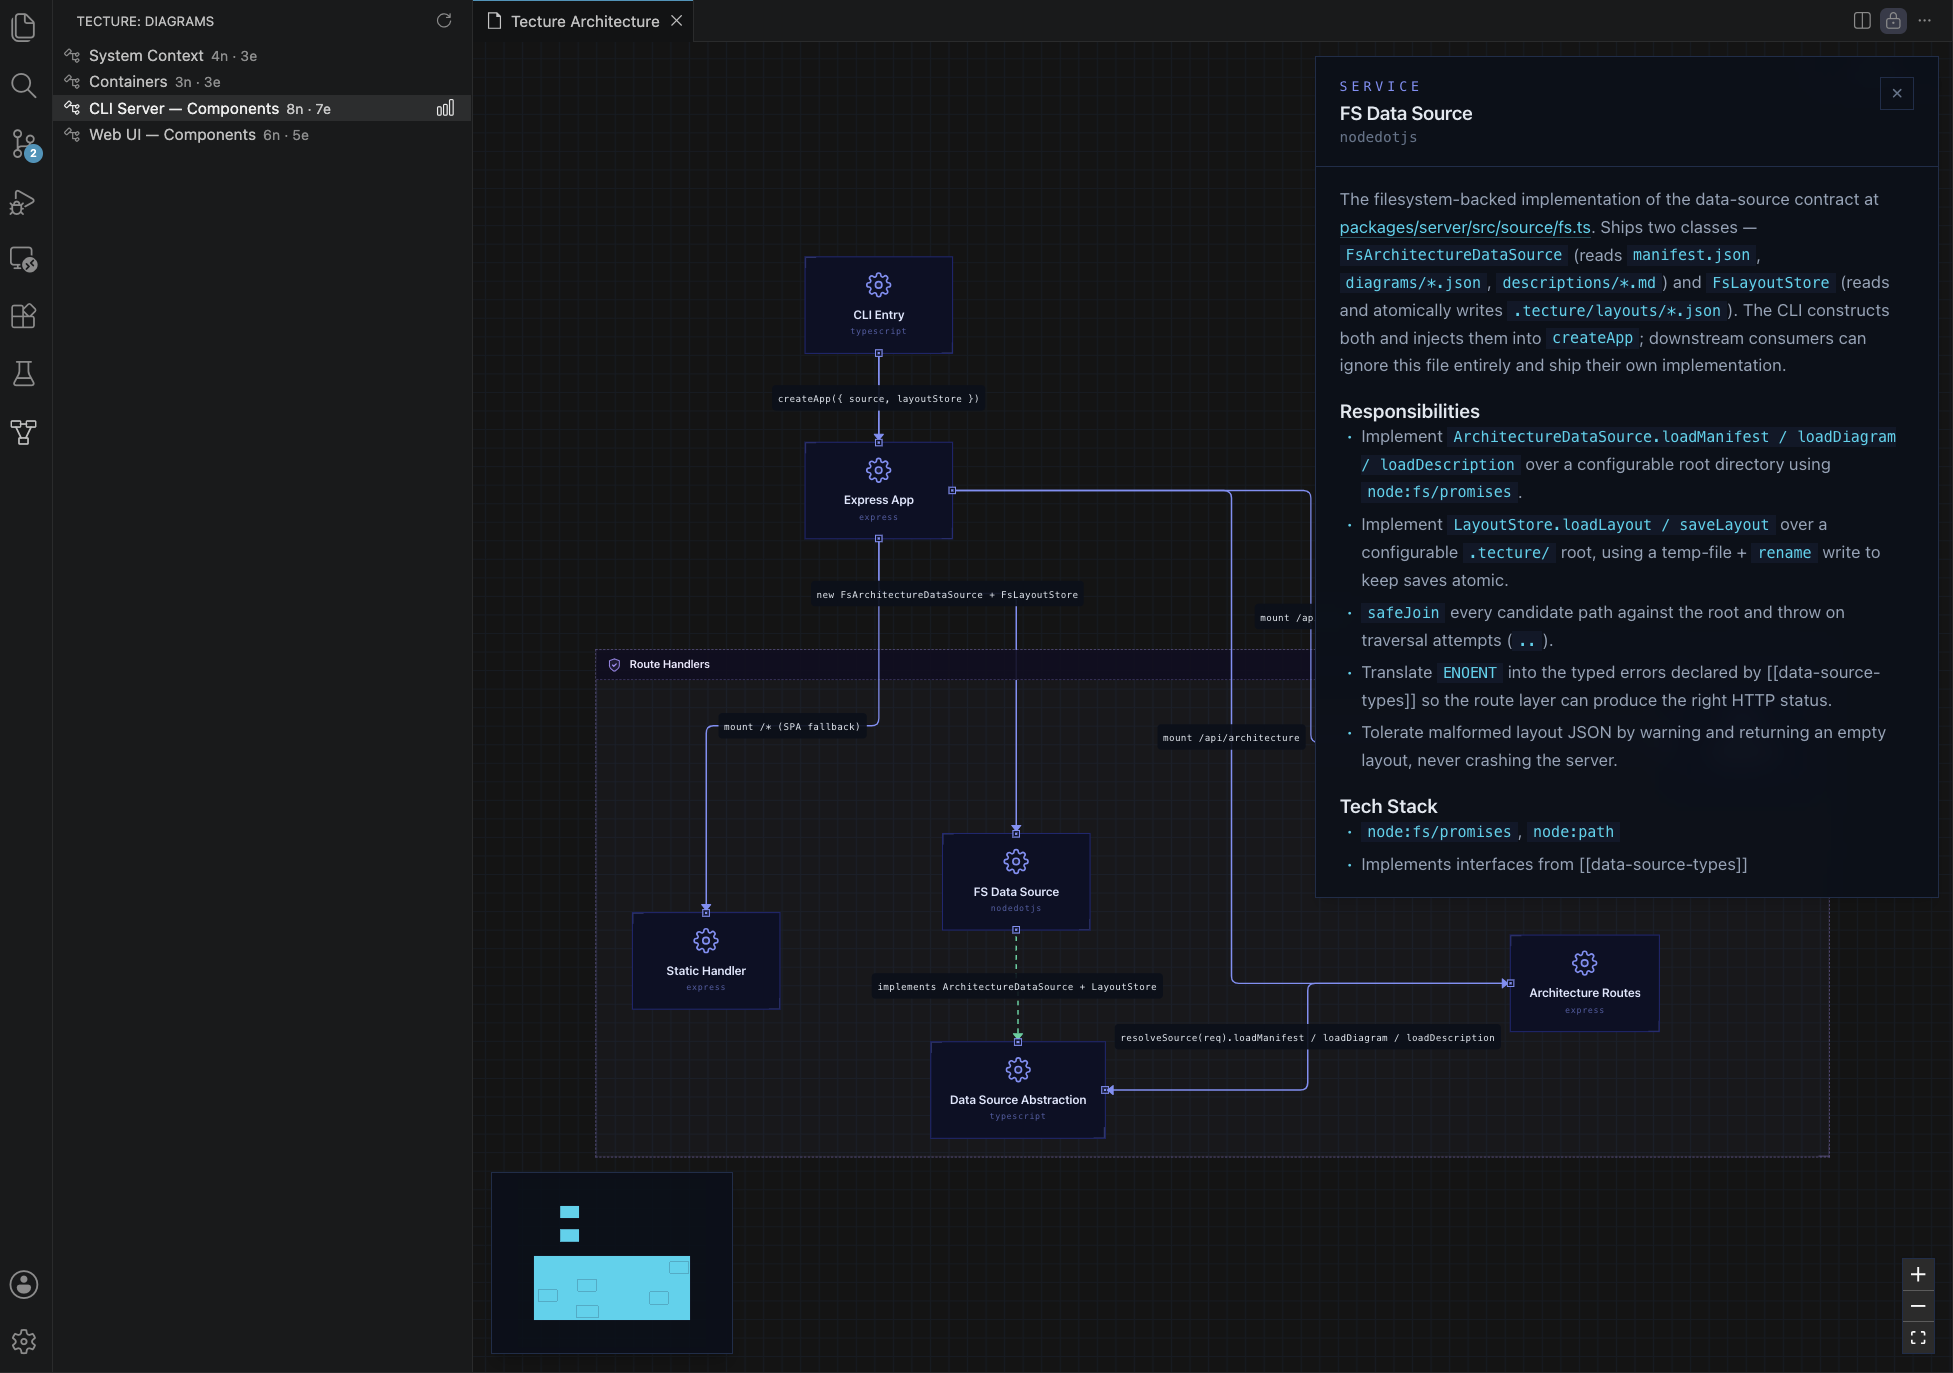Open the Run and Debug view
This screenshot has width=1953, height=1373.
[x=23, y=202]
